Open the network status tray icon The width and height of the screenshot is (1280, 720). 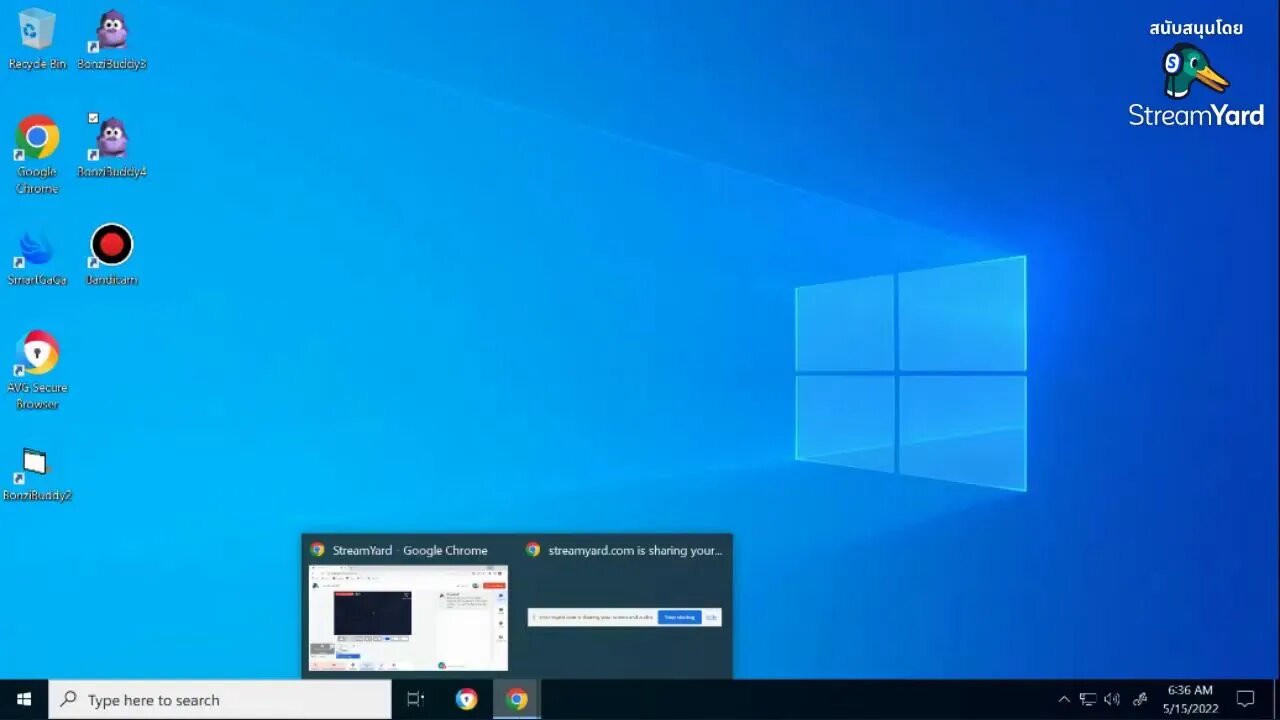1088,700
